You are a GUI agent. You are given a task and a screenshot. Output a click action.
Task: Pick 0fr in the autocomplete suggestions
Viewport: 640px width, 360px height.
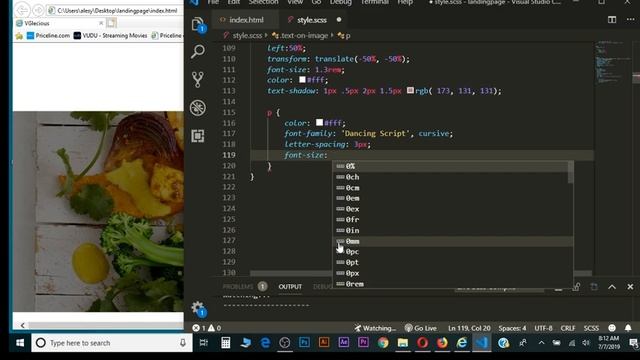click(x=451, y=220)
